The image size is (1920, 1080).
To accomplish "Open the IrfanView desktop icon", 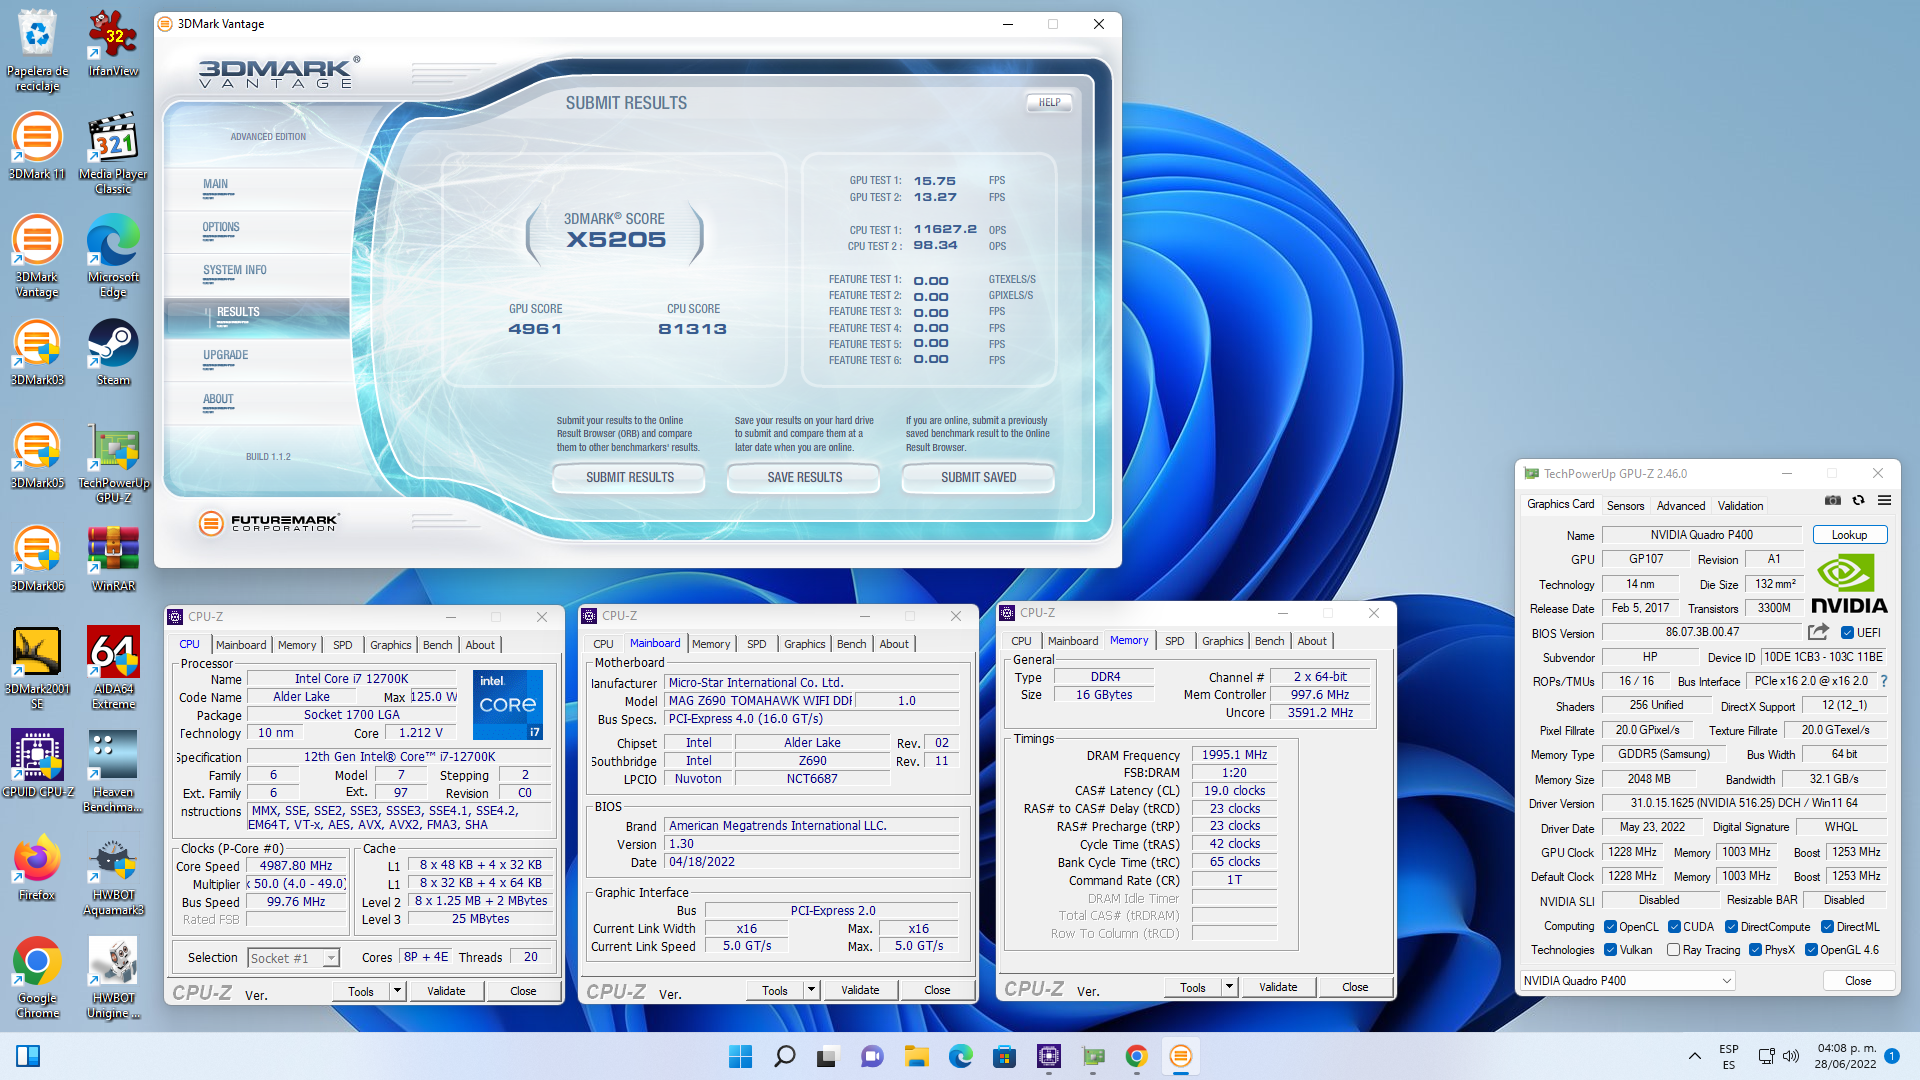I will coord(113,43).
